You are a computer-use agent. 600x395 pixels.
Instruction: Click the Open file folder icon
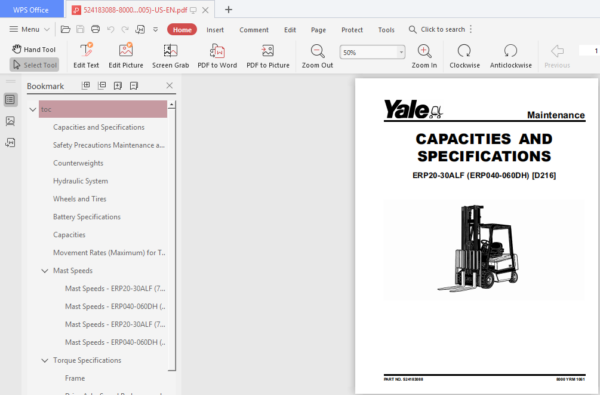pos(65,29)
